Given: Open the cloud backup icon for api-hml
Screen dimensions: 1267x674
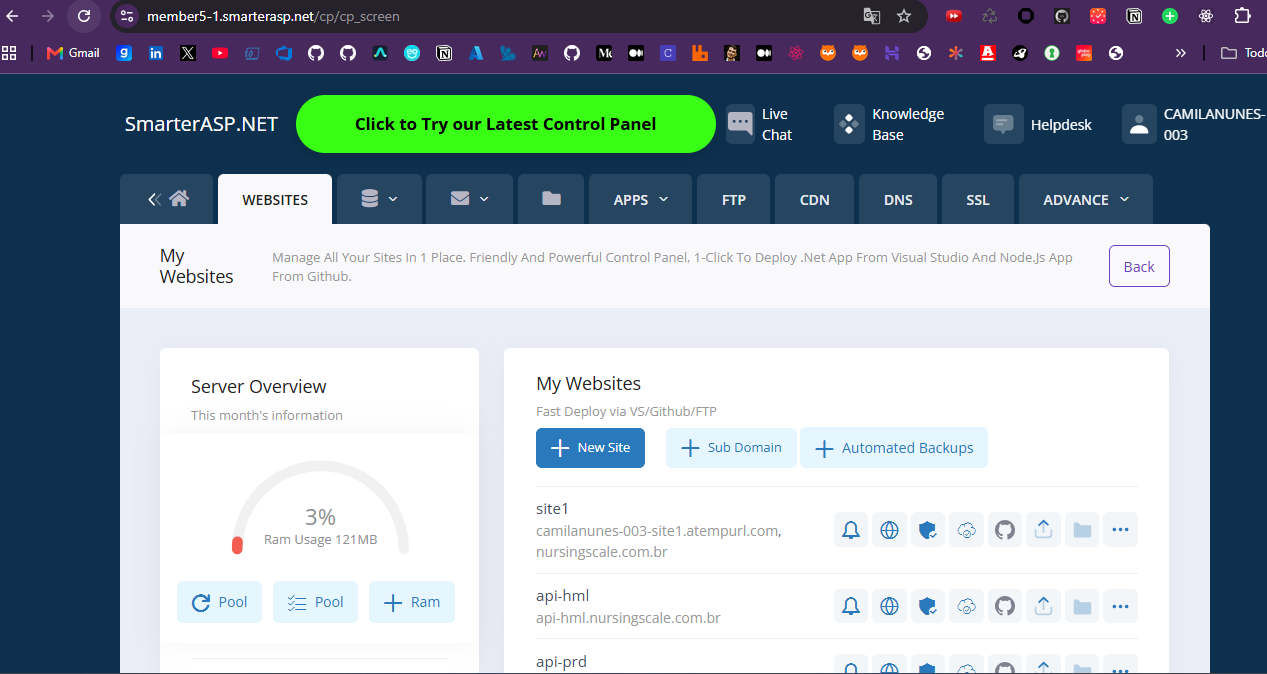Looking at the screenshot, I should 966,606.
